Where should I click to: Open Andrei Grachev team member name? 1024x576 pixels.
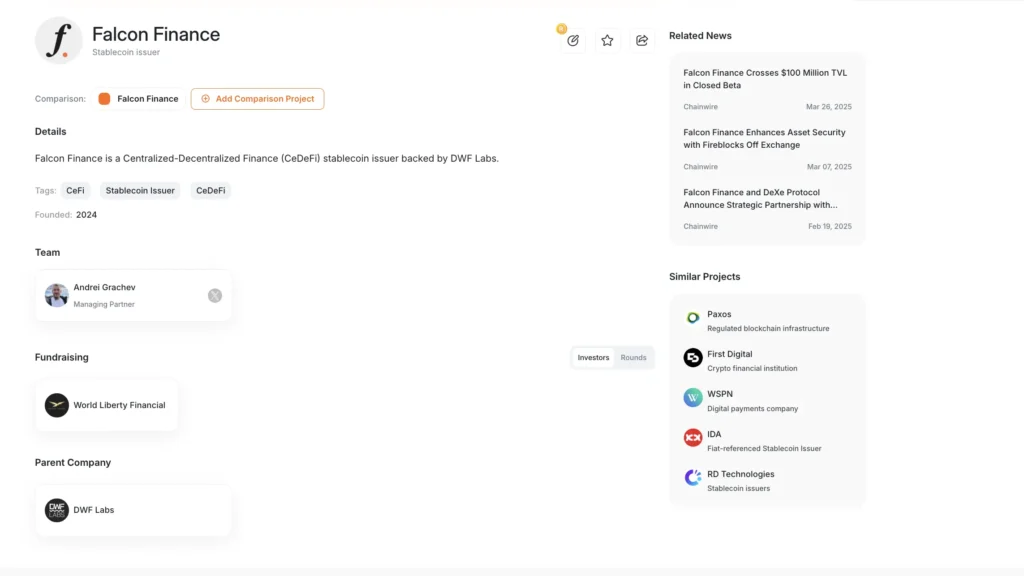[104, 287]
